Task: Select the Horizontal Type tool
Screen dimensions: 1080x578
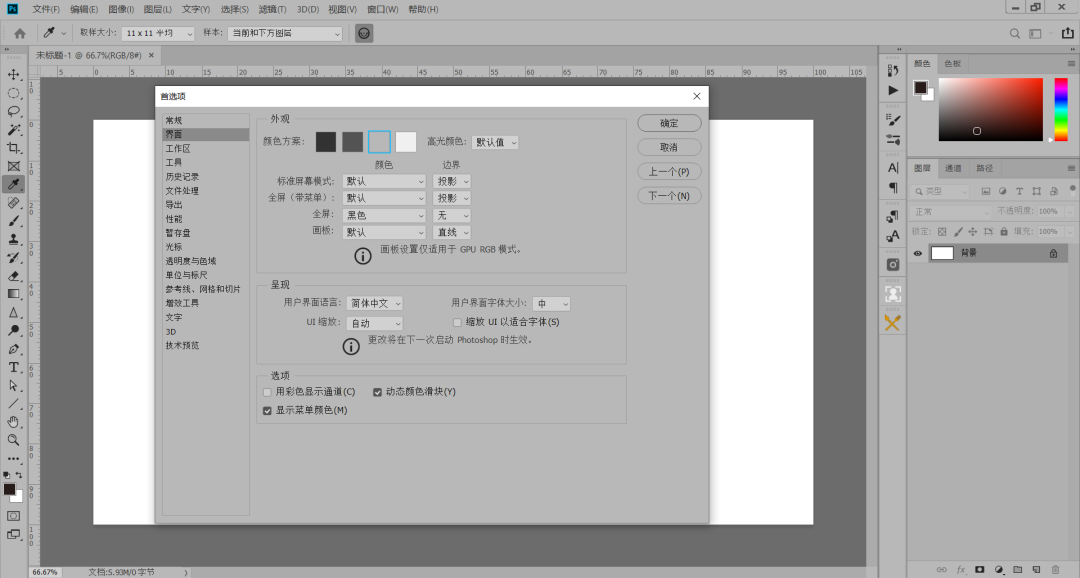Action: (14, 367)
